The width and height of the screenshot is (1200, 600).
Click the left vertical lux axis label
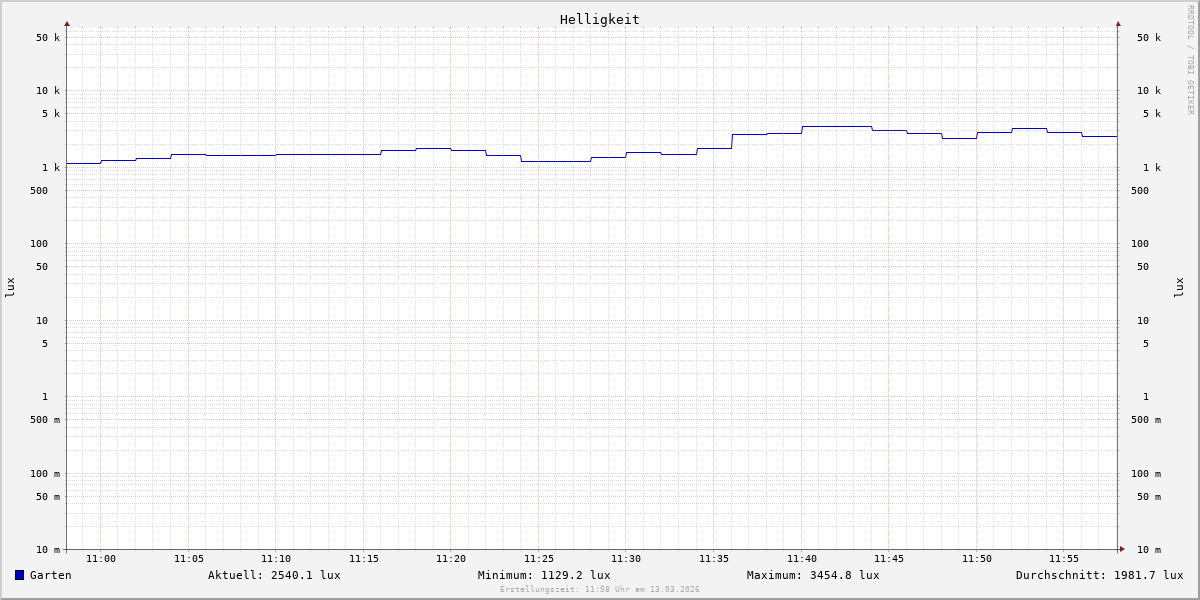click(x=10, y=287)
